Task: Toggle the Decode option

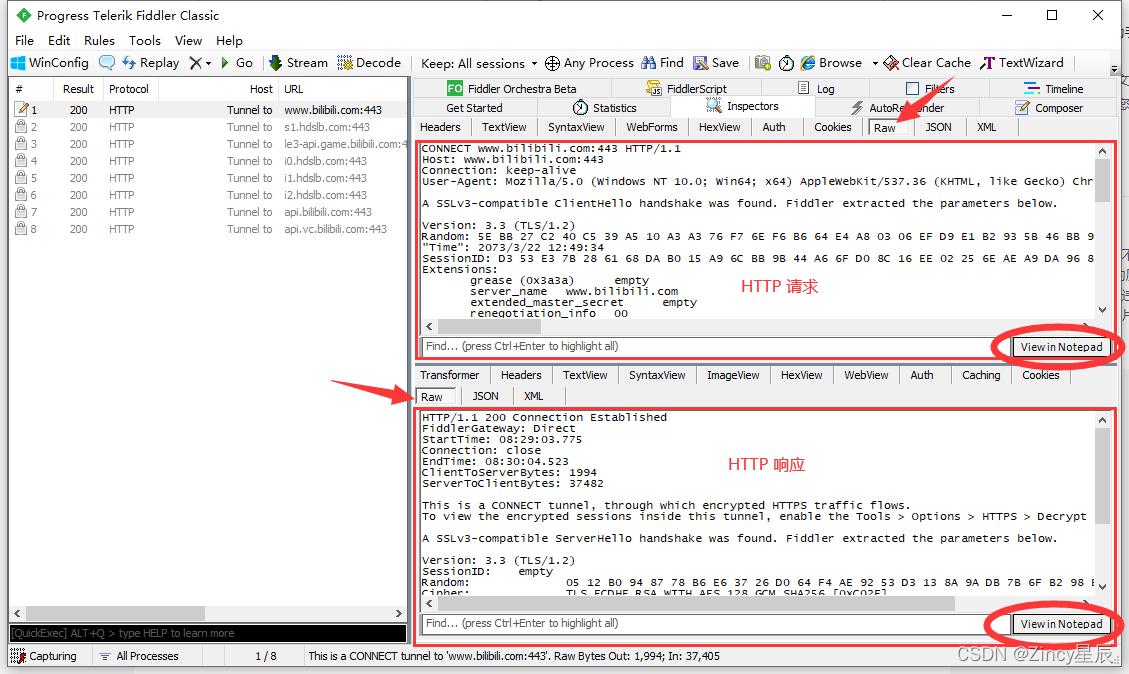Action: pos(369,63)
